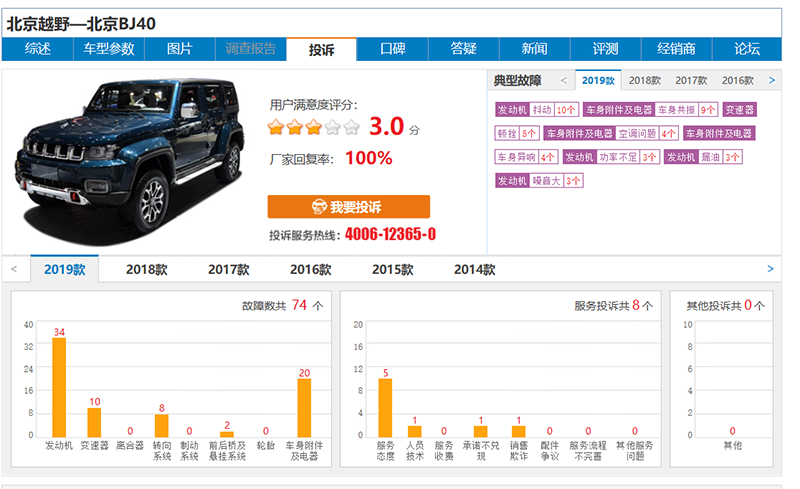Open the 综述 overview tab
The height and width of the screenshot is (489, 800).
(38, 49)
